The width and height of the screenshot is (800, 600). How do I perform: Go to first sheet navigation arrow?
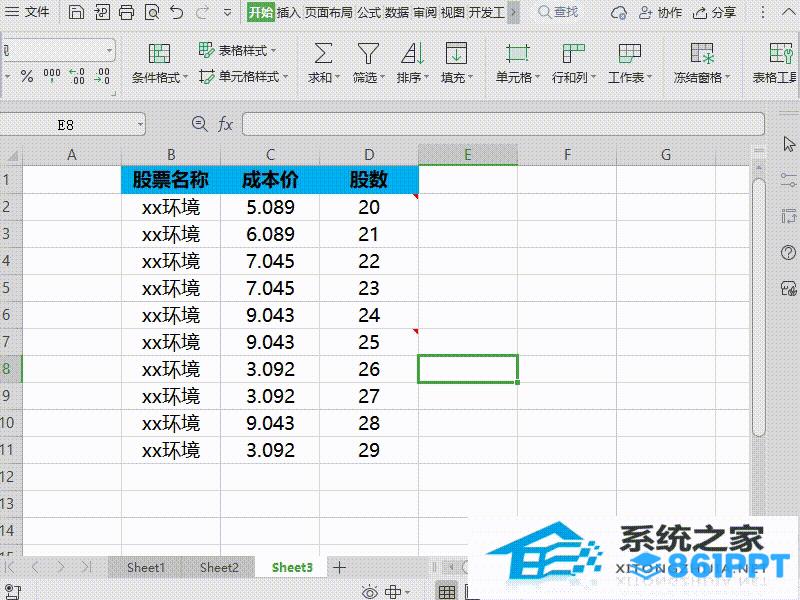(x=9, y=567)
